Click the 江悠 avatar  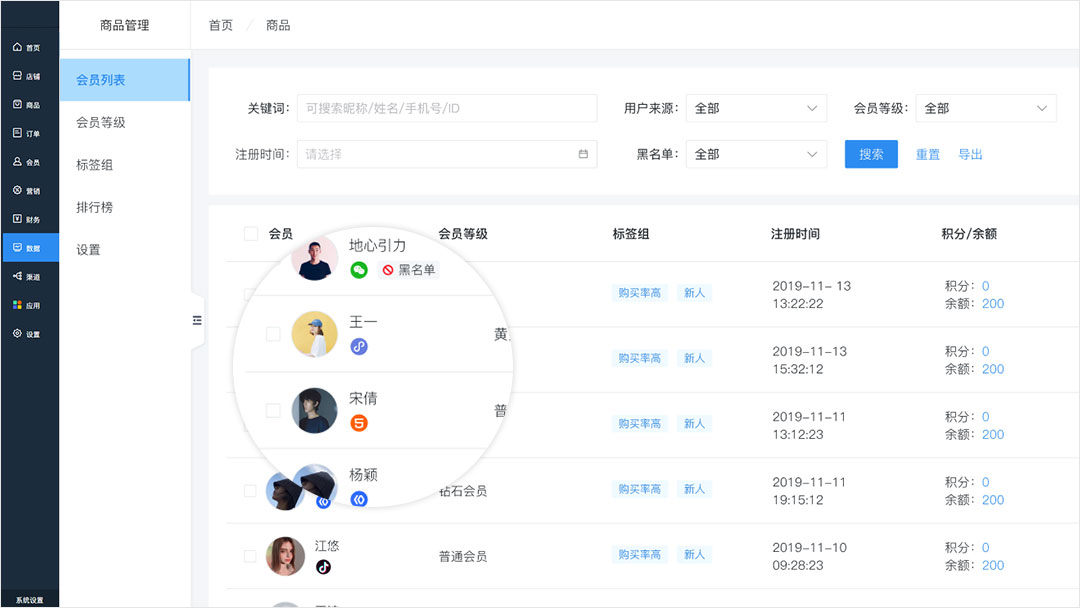point(285,556)
